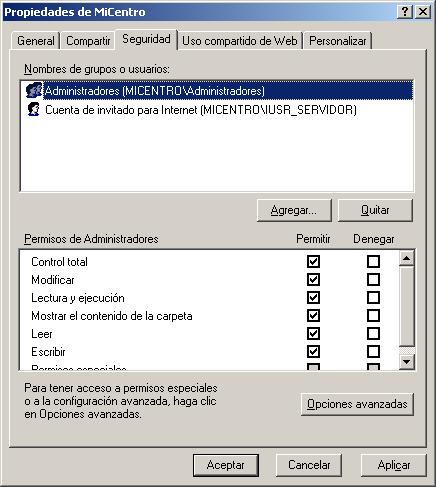Open the Uso compartido de Web tab

[x=240, y=41]
